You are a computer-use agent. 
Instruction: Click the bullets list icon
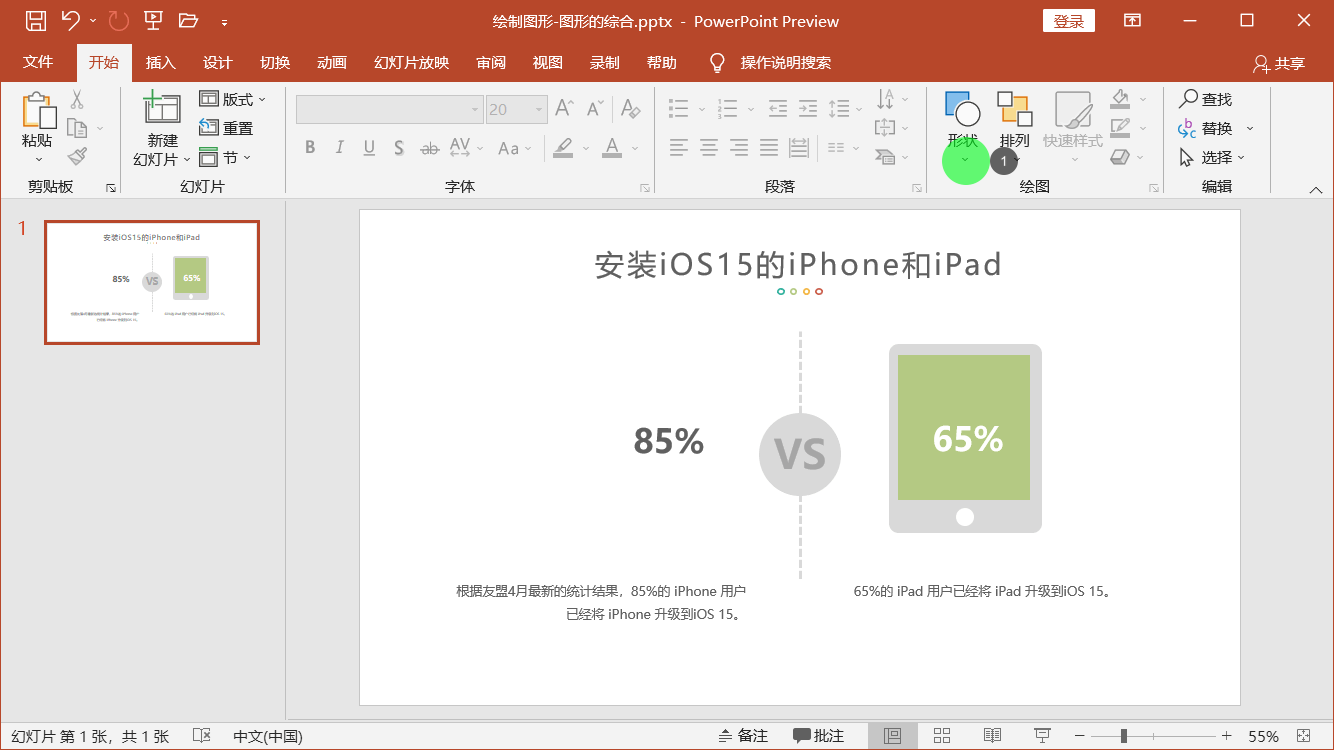(679, 108)
